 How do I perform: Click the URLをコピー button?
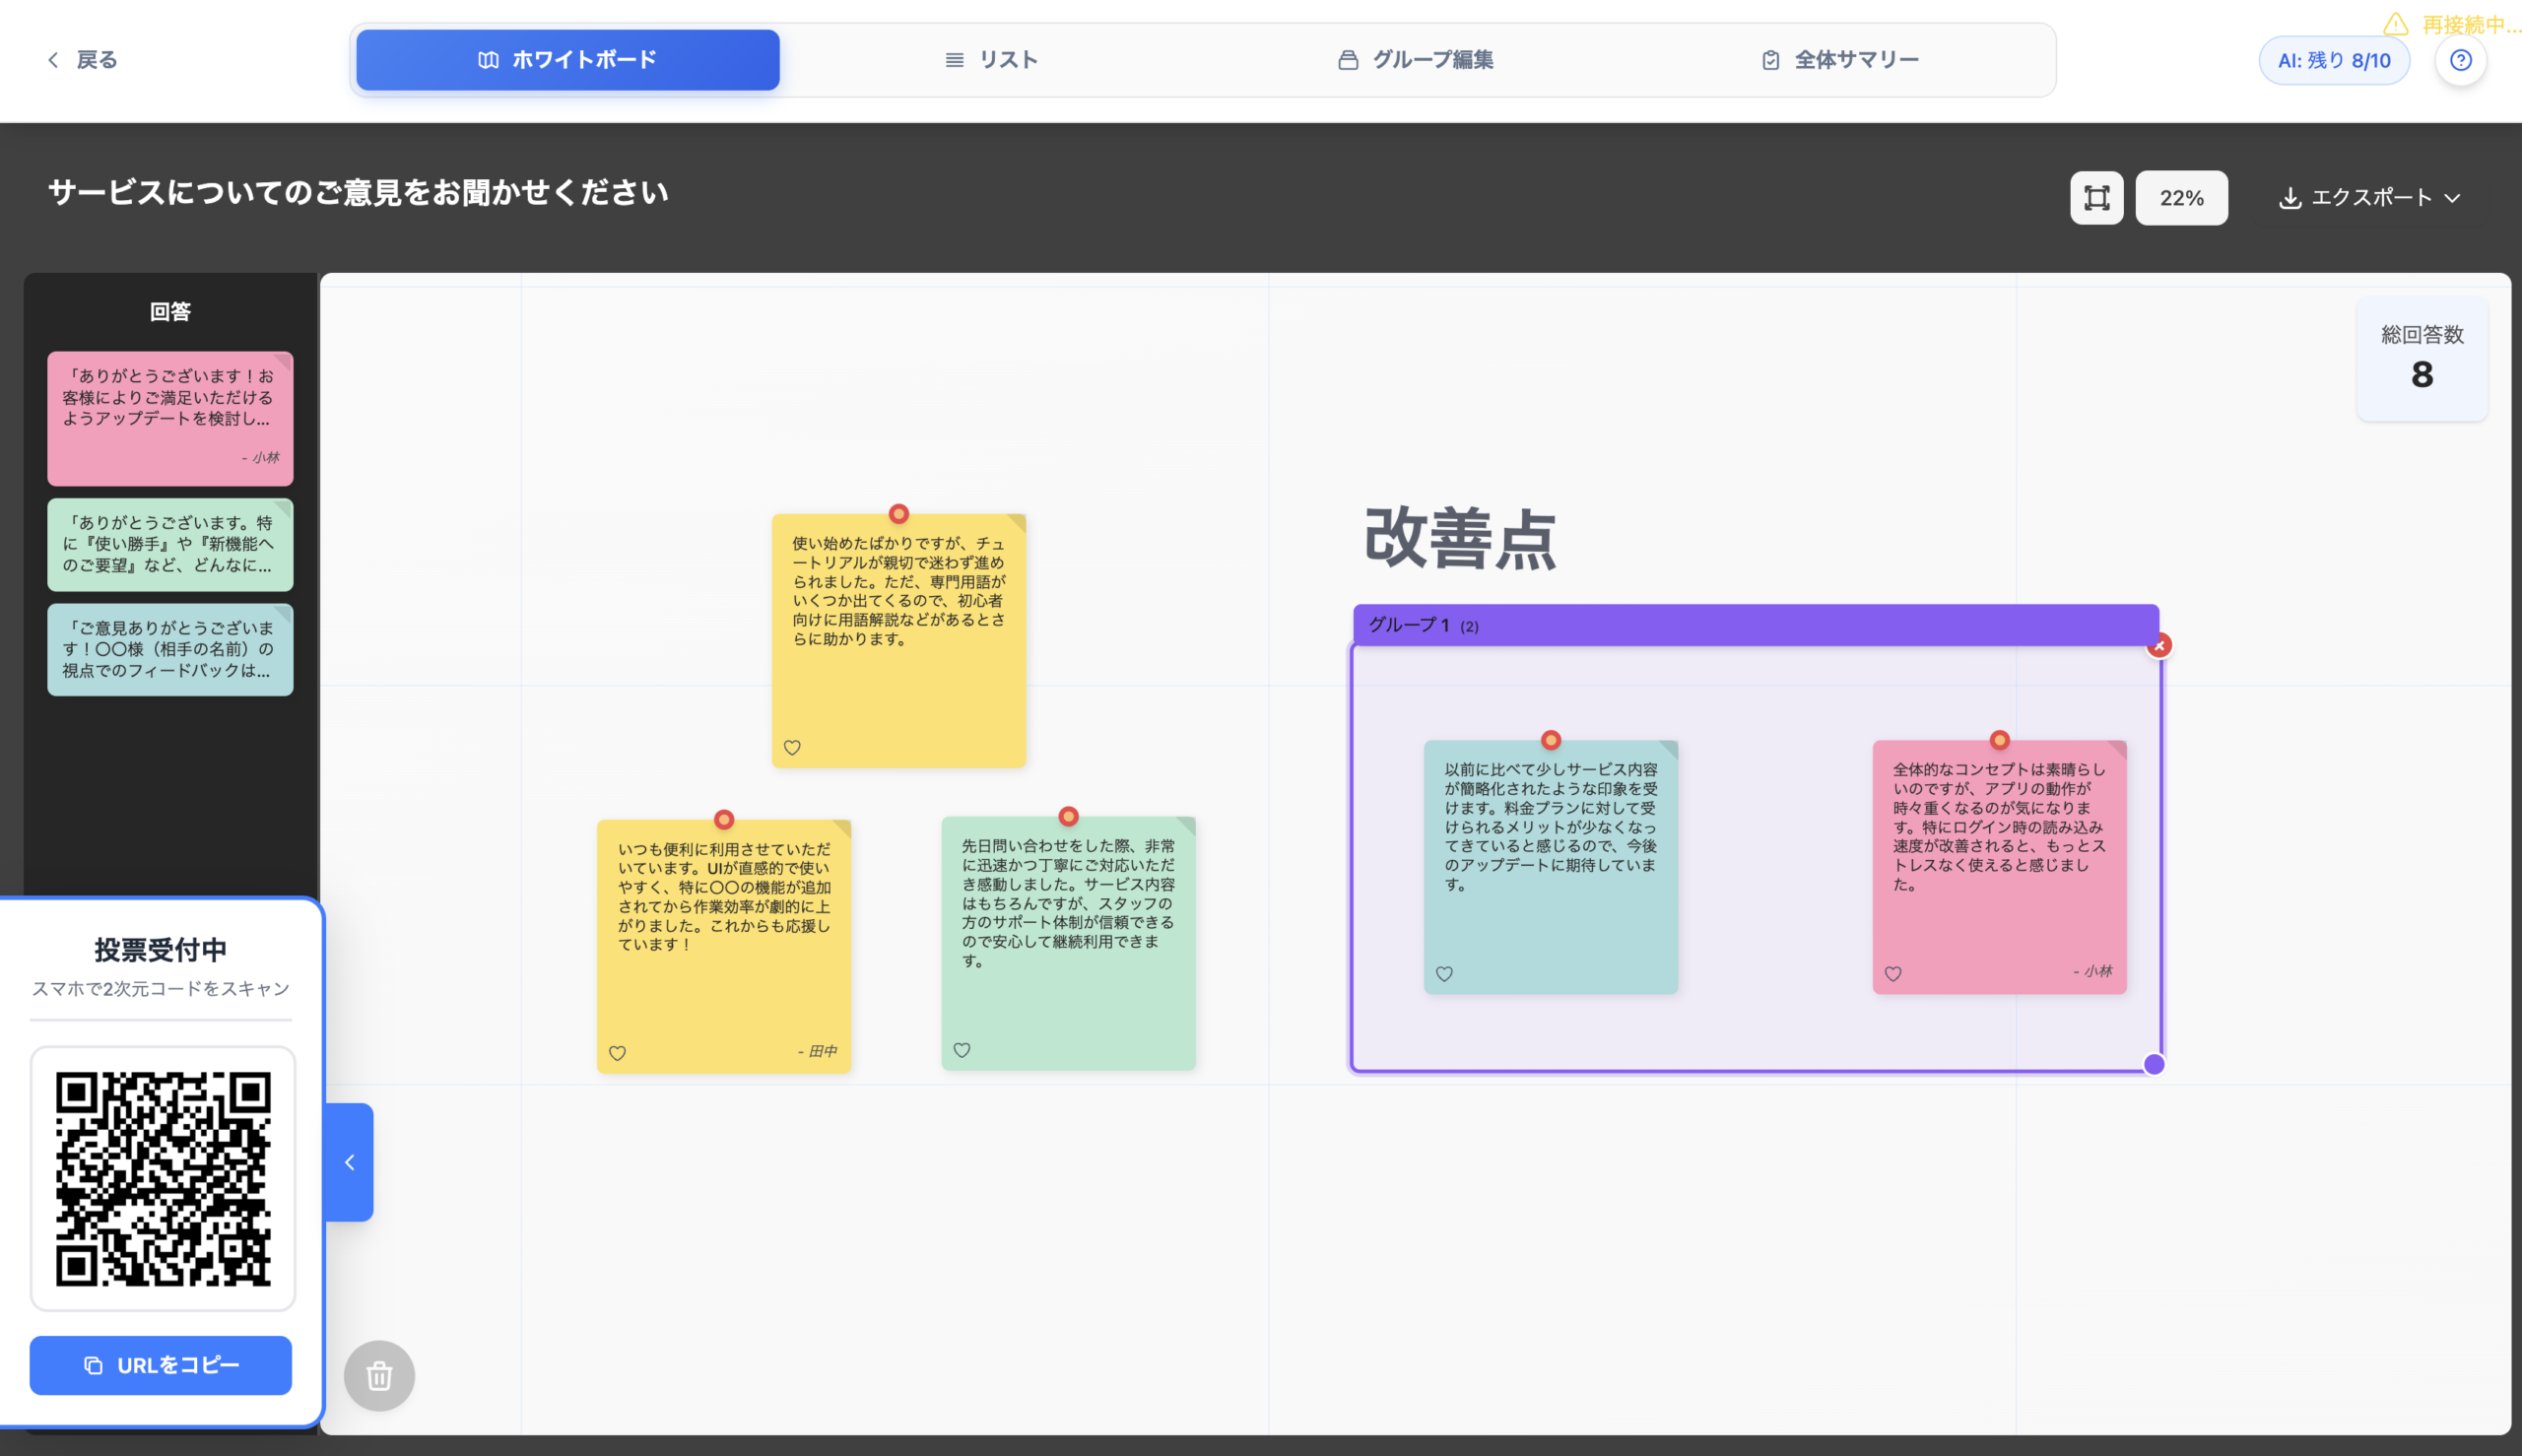click(x=160, y=1365)
